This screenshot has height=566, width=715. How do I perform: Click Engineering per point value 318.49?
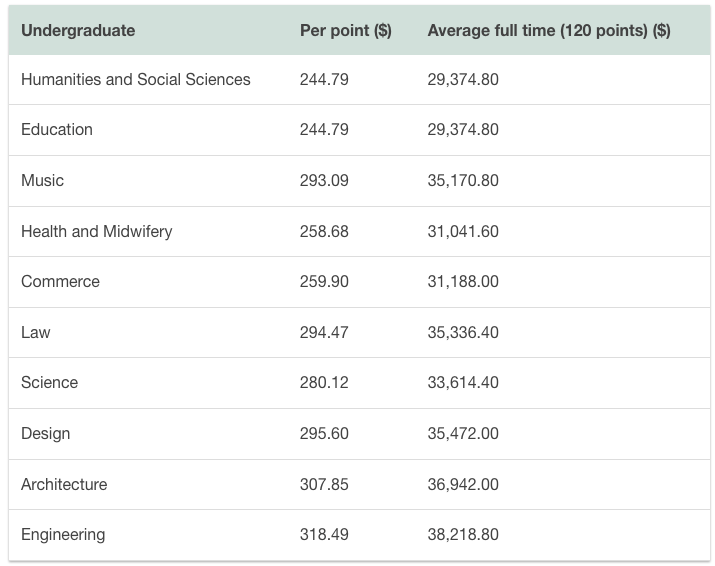pyautogui.click(x=324, y=534)
